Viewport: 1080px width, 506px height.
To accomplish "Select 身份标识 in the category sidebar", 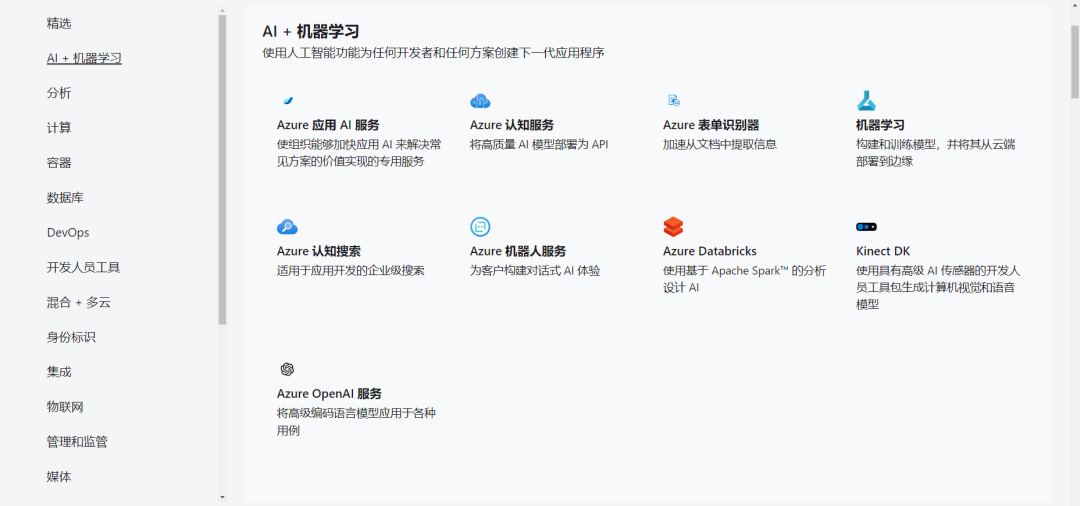I will tap(72, 337).
